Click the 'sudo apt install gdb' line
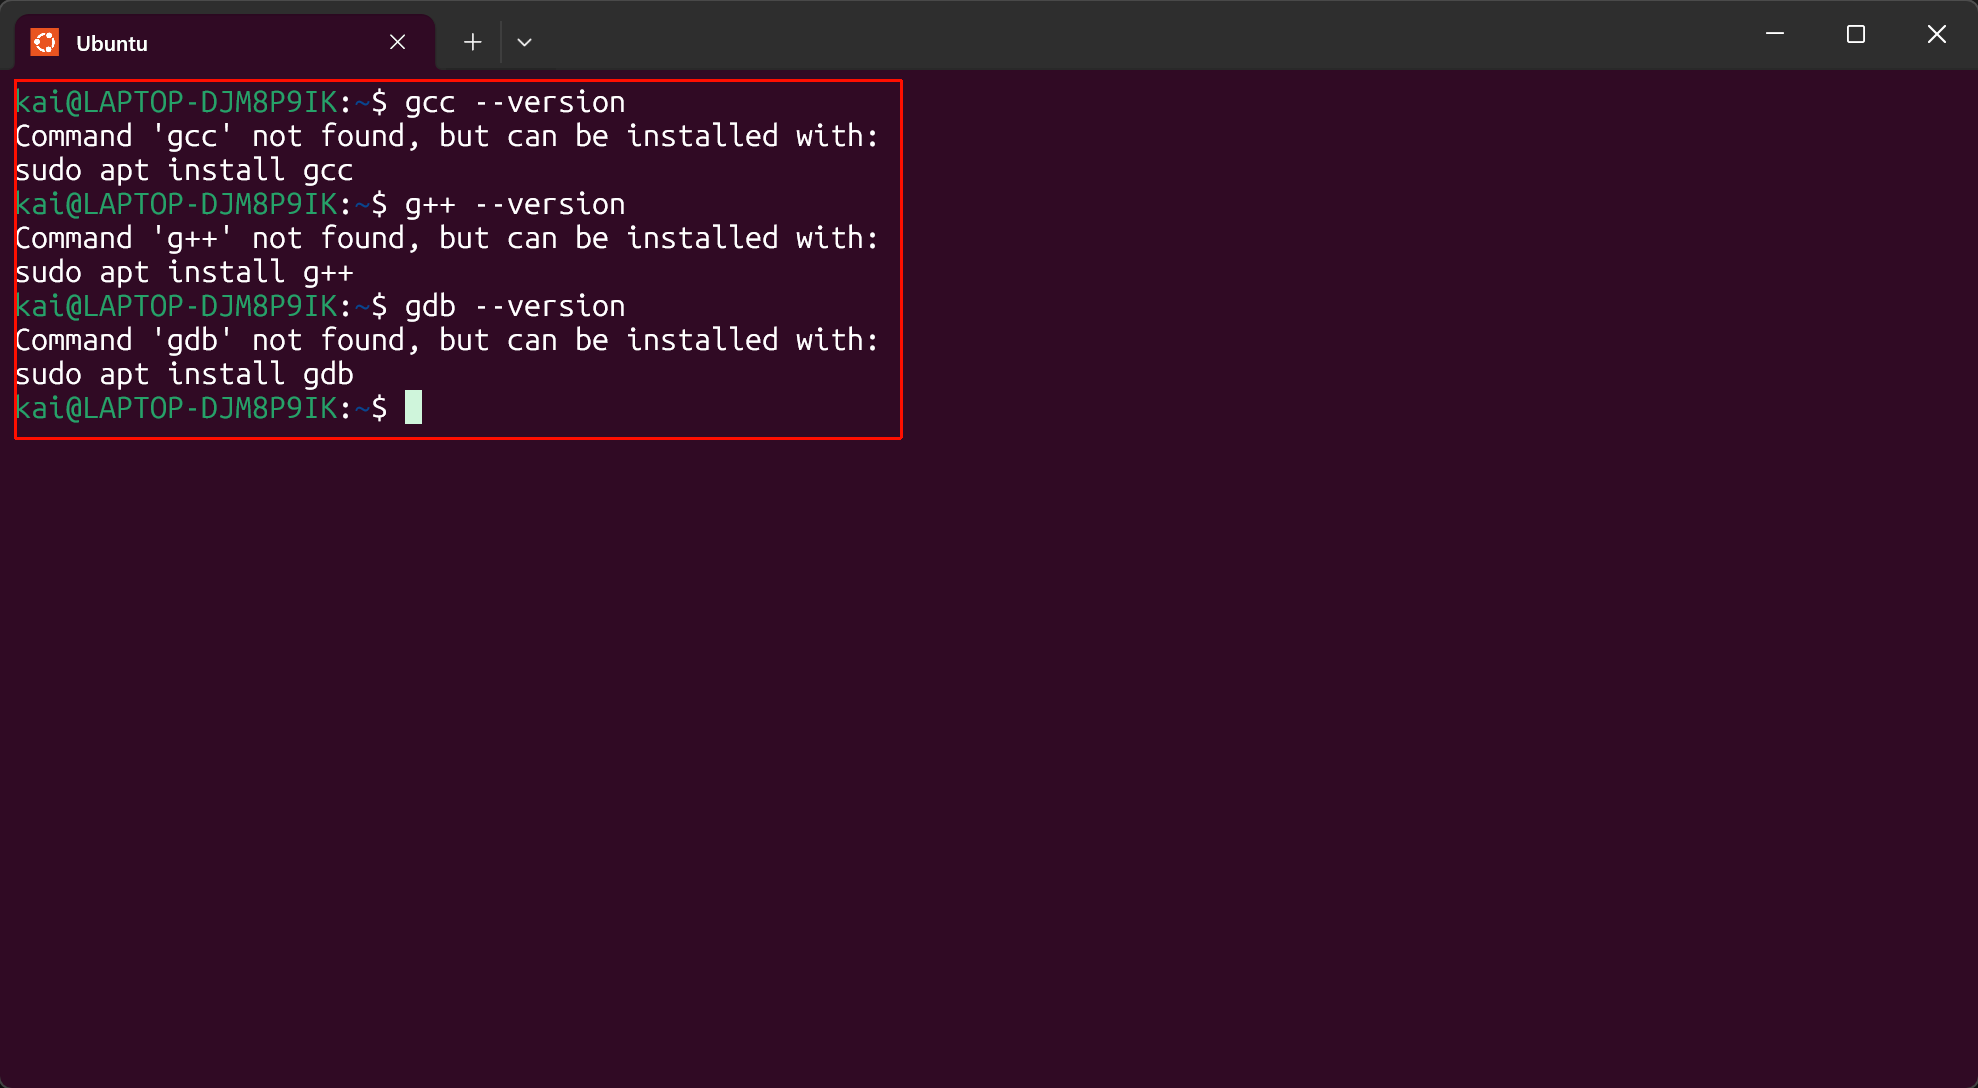The image size is (1978, 1088). point(185,374)
